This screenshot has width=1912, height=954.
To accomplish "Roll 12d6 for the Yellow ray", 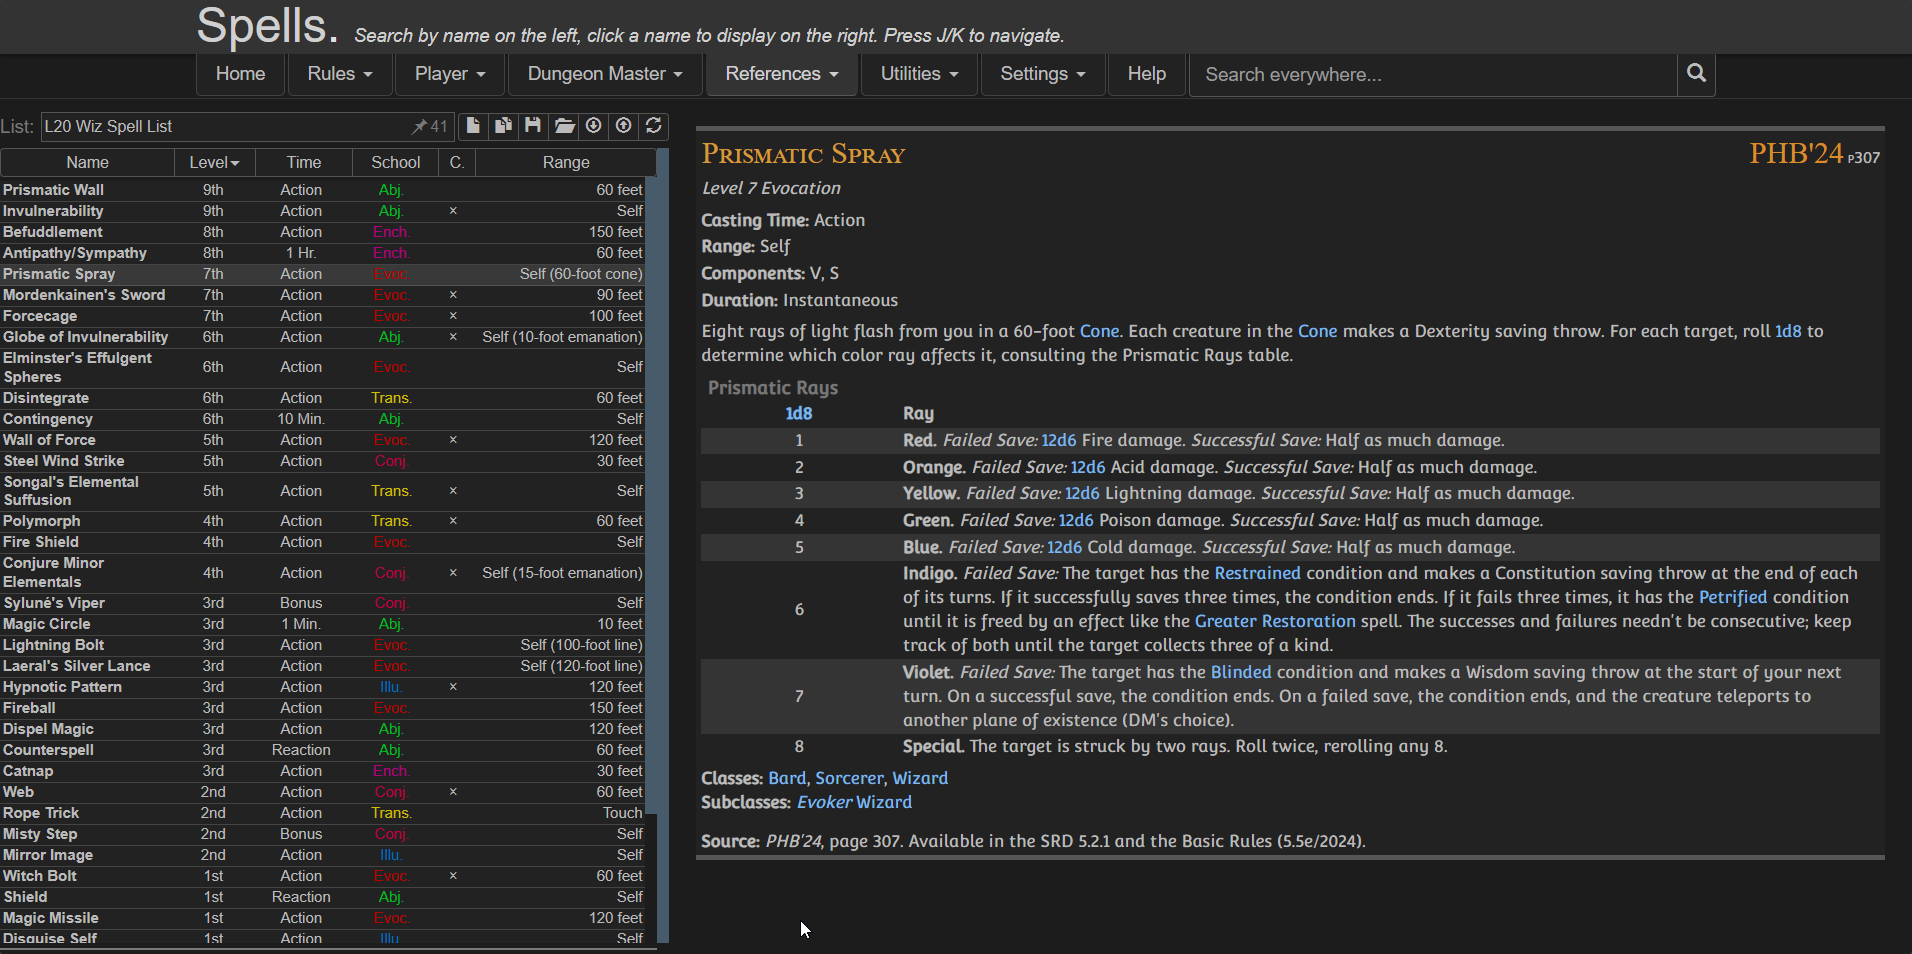I will click(1082, 493).
